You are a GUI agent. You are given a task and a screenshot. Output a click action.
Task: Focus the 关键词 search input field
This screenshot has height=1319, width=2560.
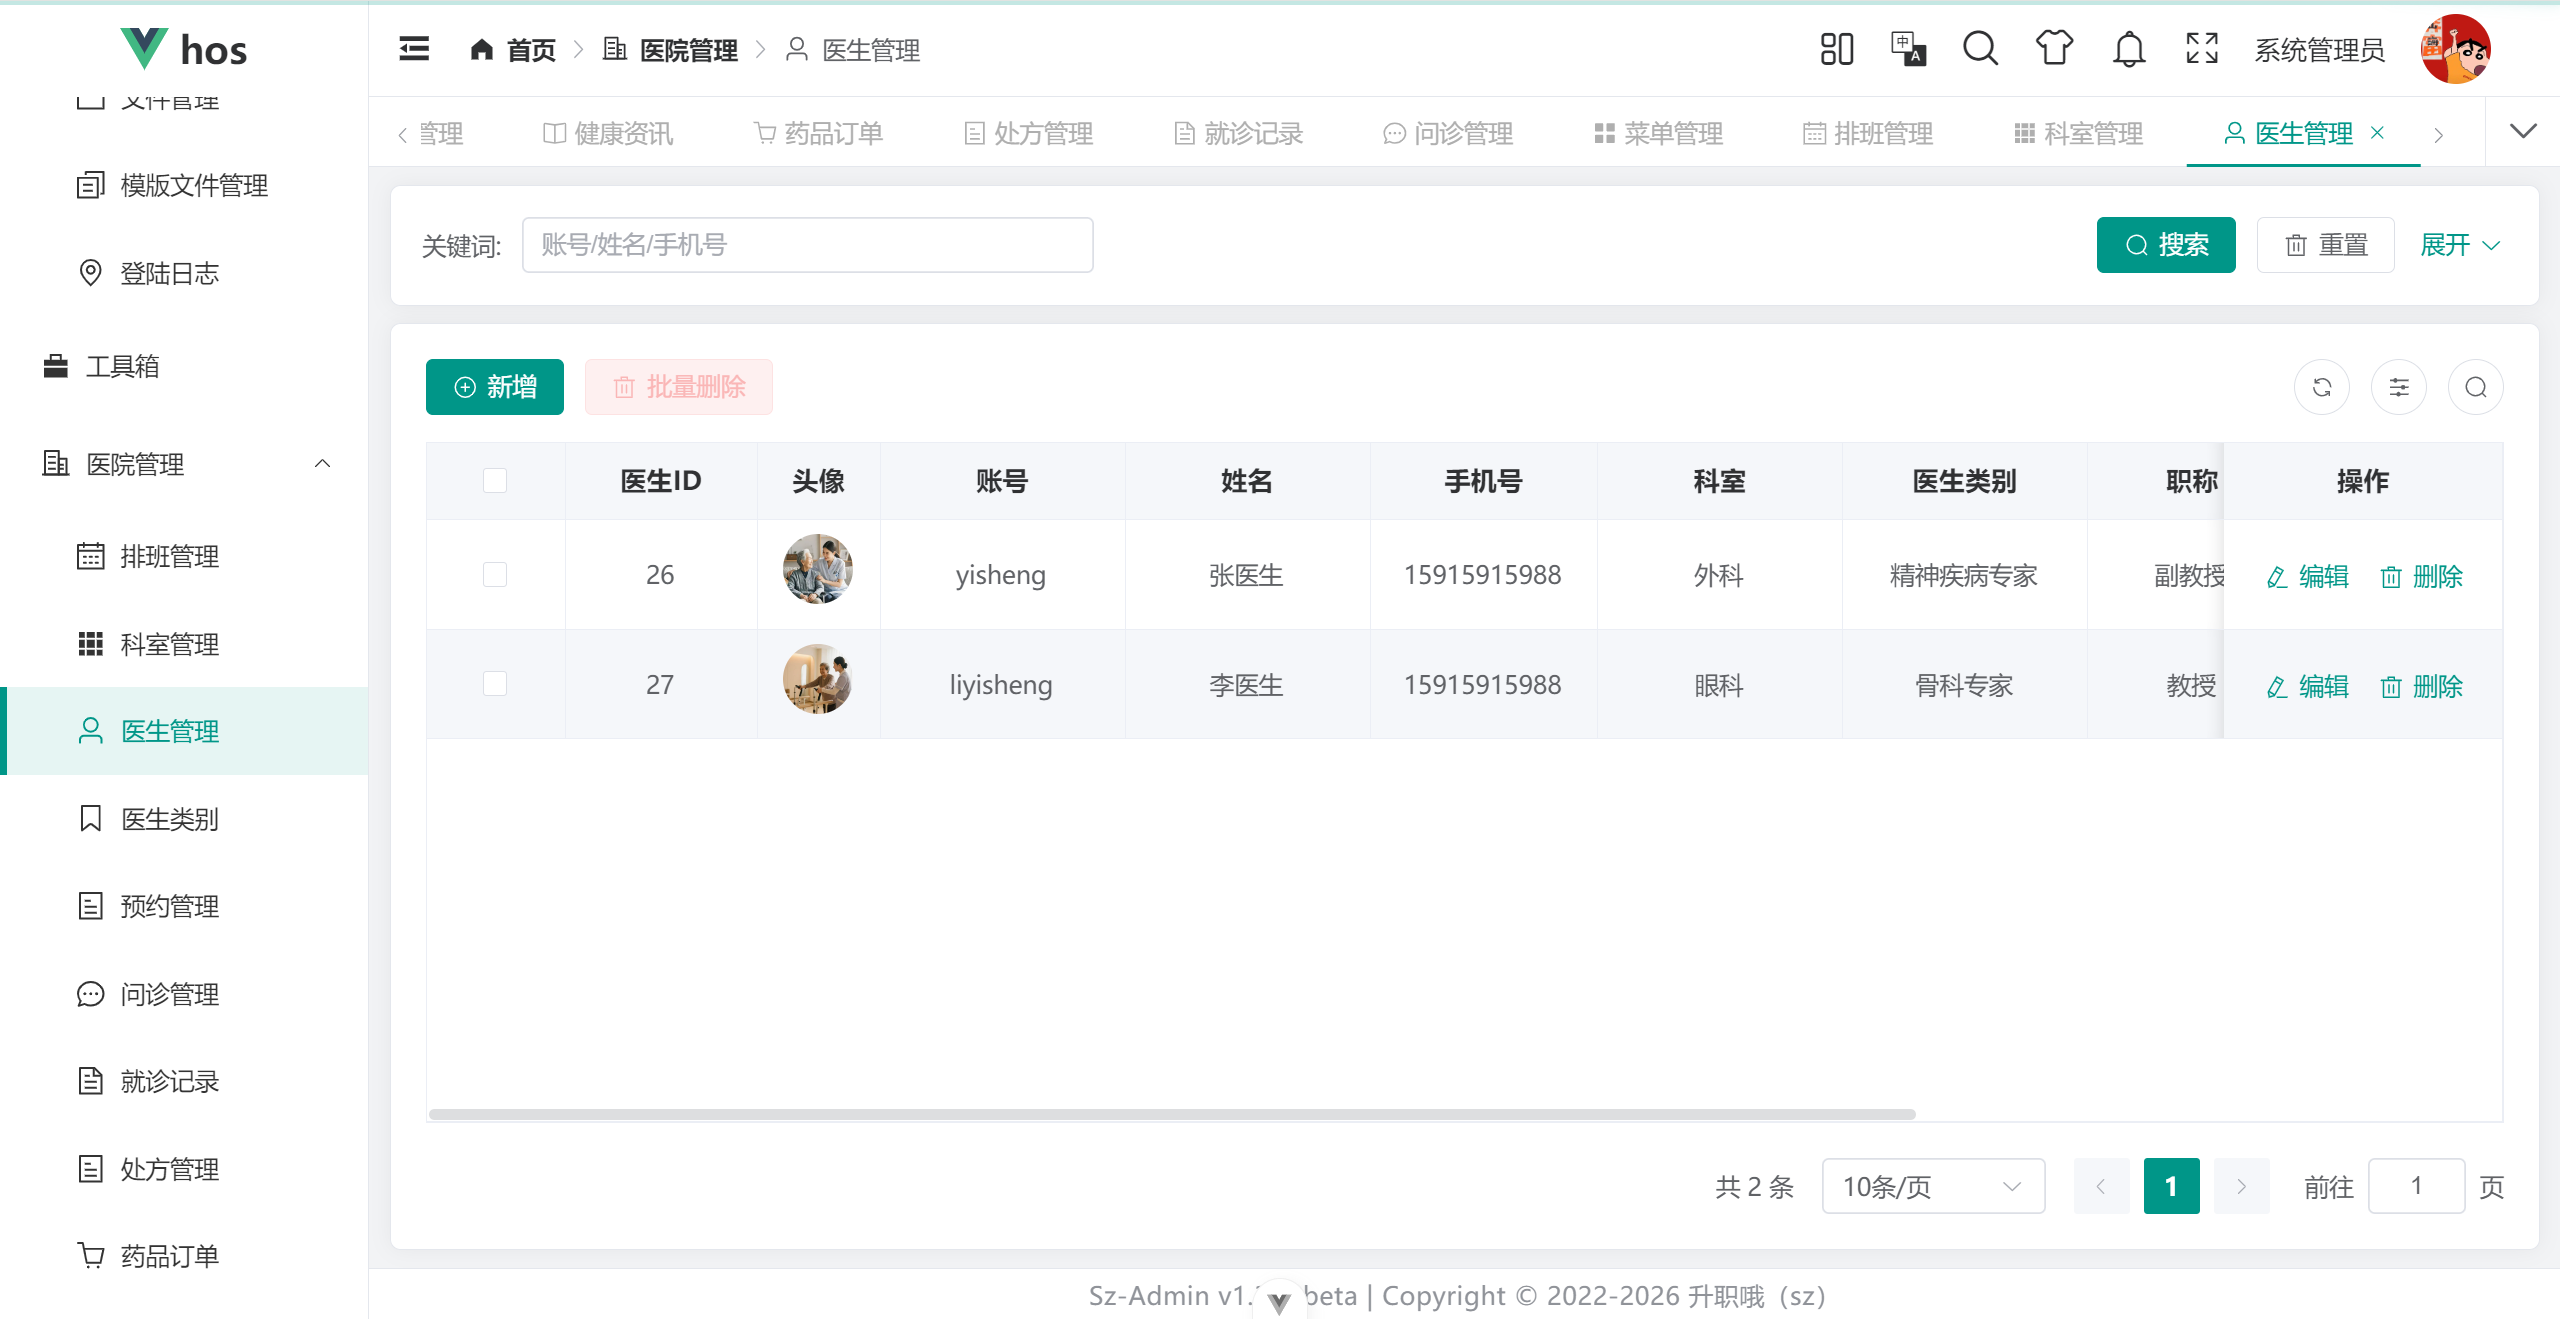point(807,245)
